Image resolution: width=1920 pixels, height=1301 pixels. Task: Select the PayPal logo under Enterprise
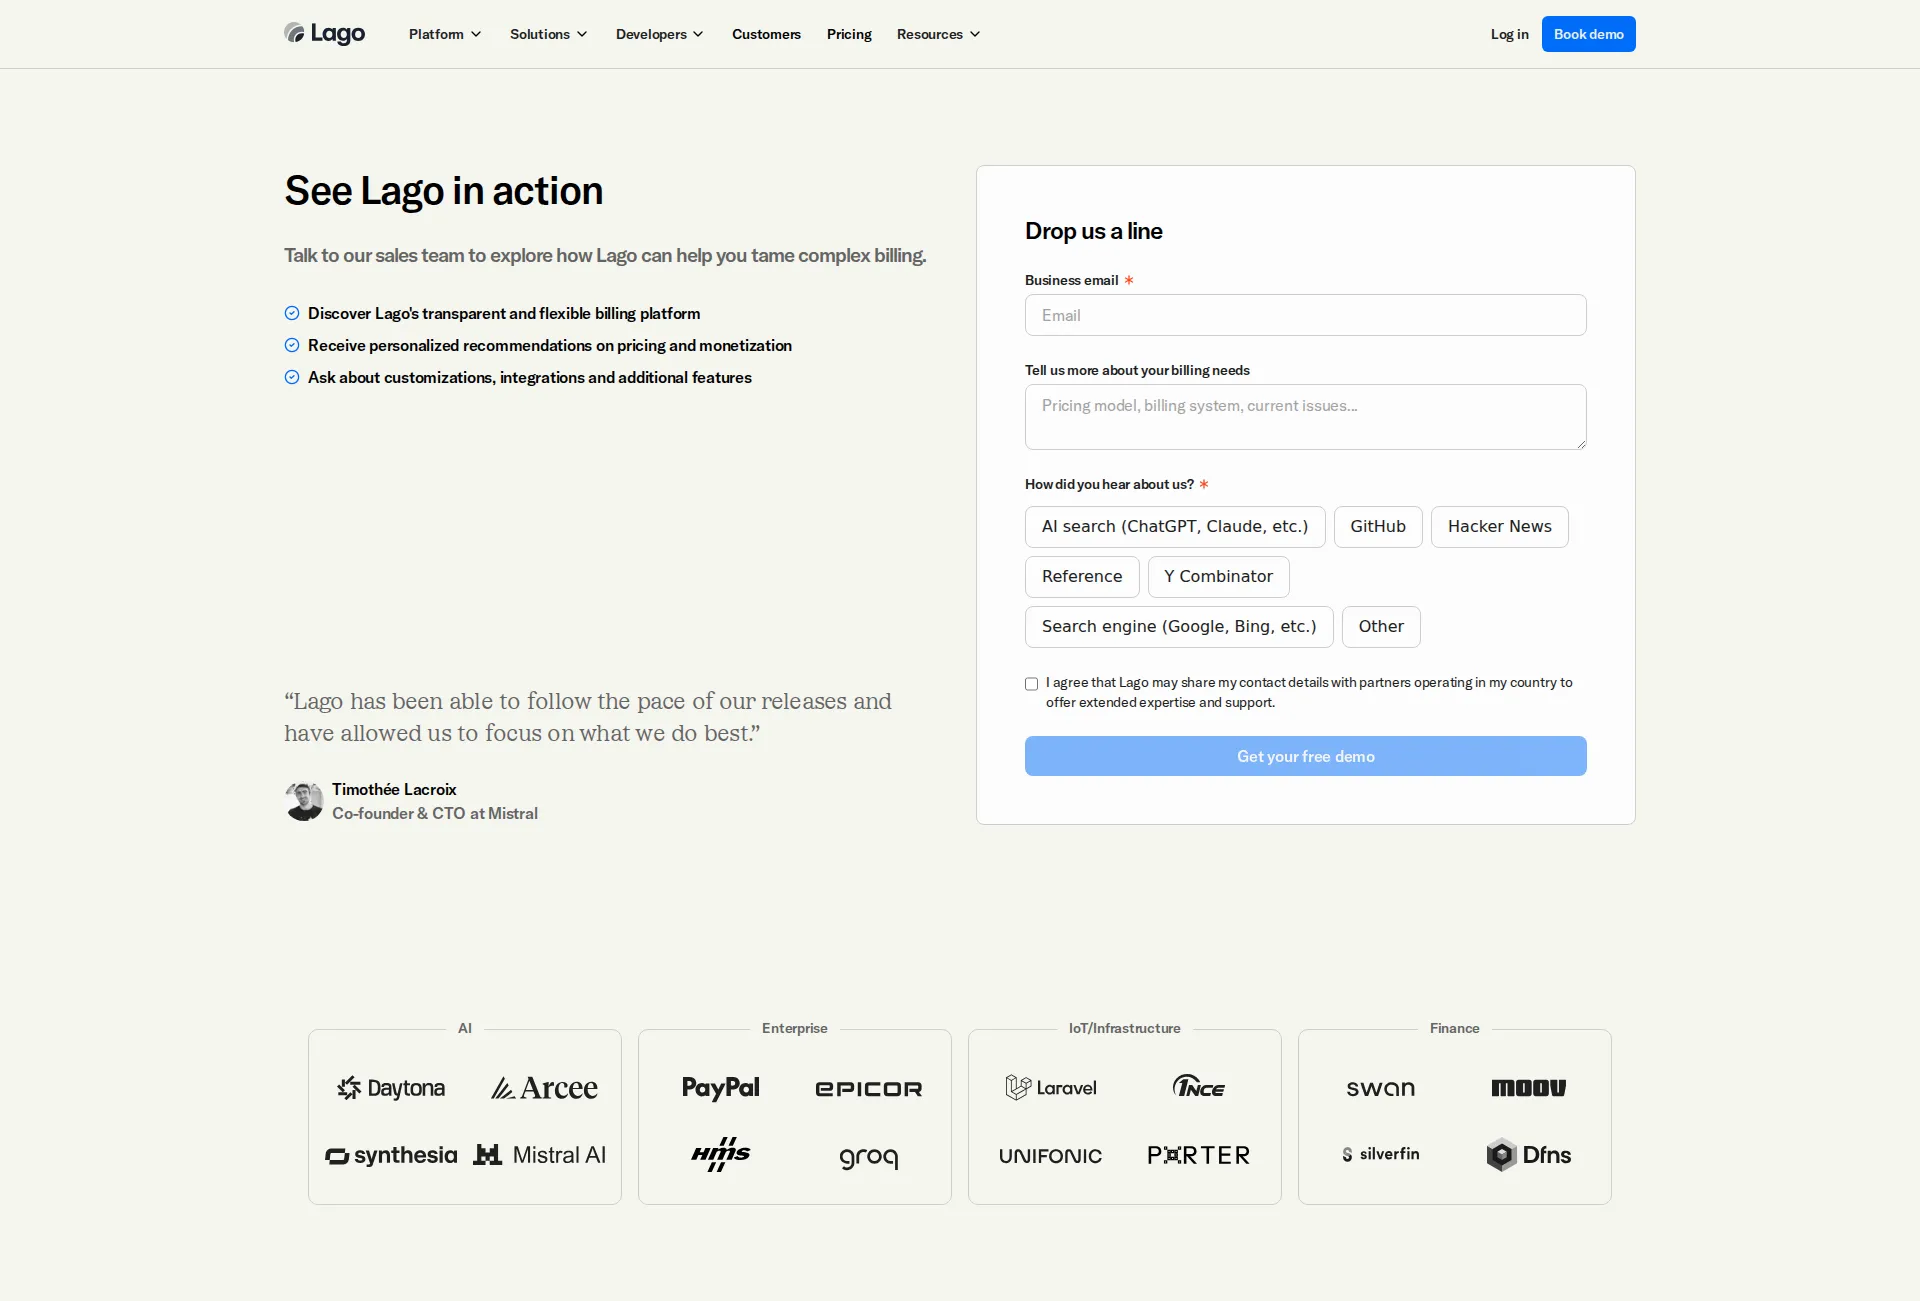[x=720, y=1088]
